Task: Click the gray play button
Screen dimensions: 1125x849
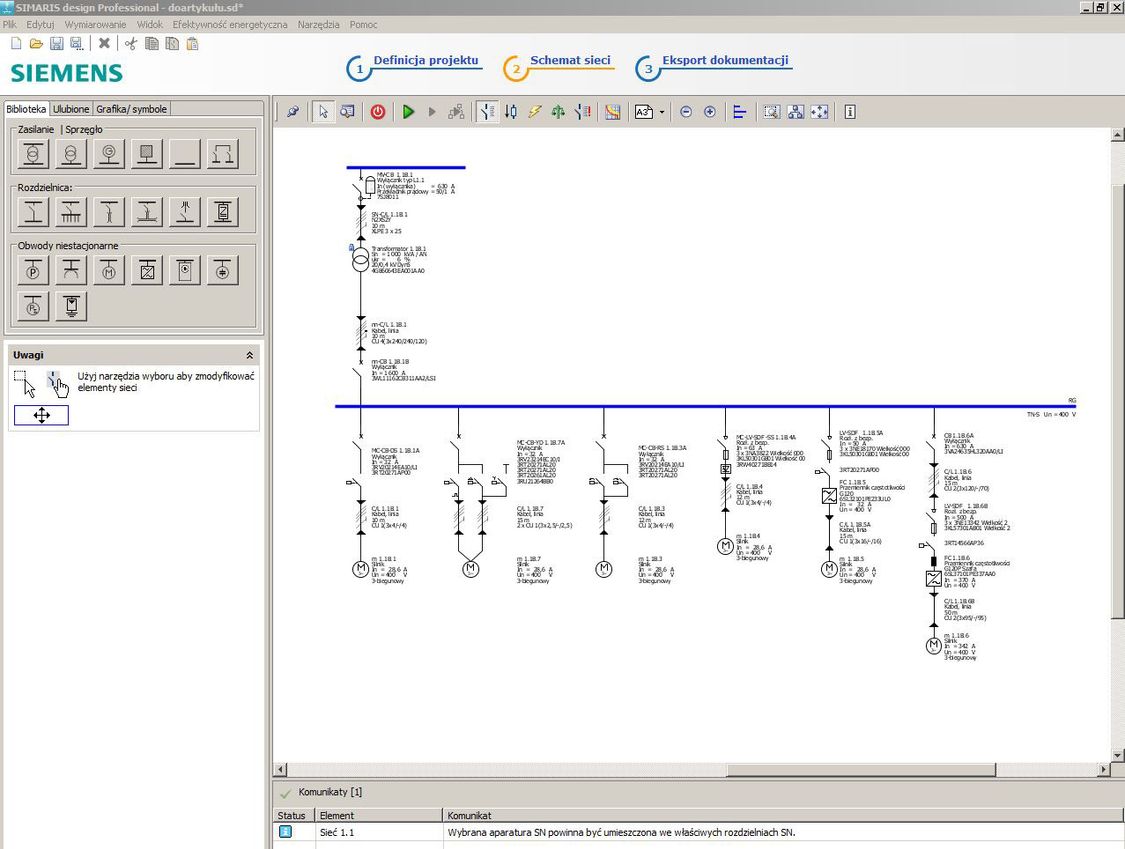Action: coord(432,112)
